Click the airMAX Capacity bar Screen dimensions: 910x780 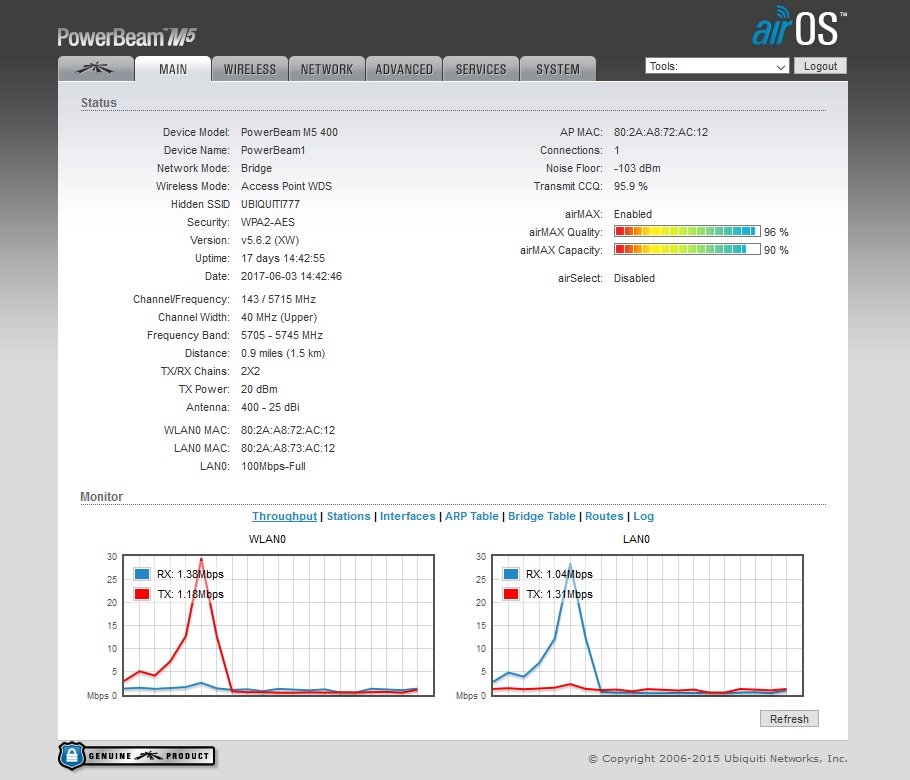[x=687, y=250]
